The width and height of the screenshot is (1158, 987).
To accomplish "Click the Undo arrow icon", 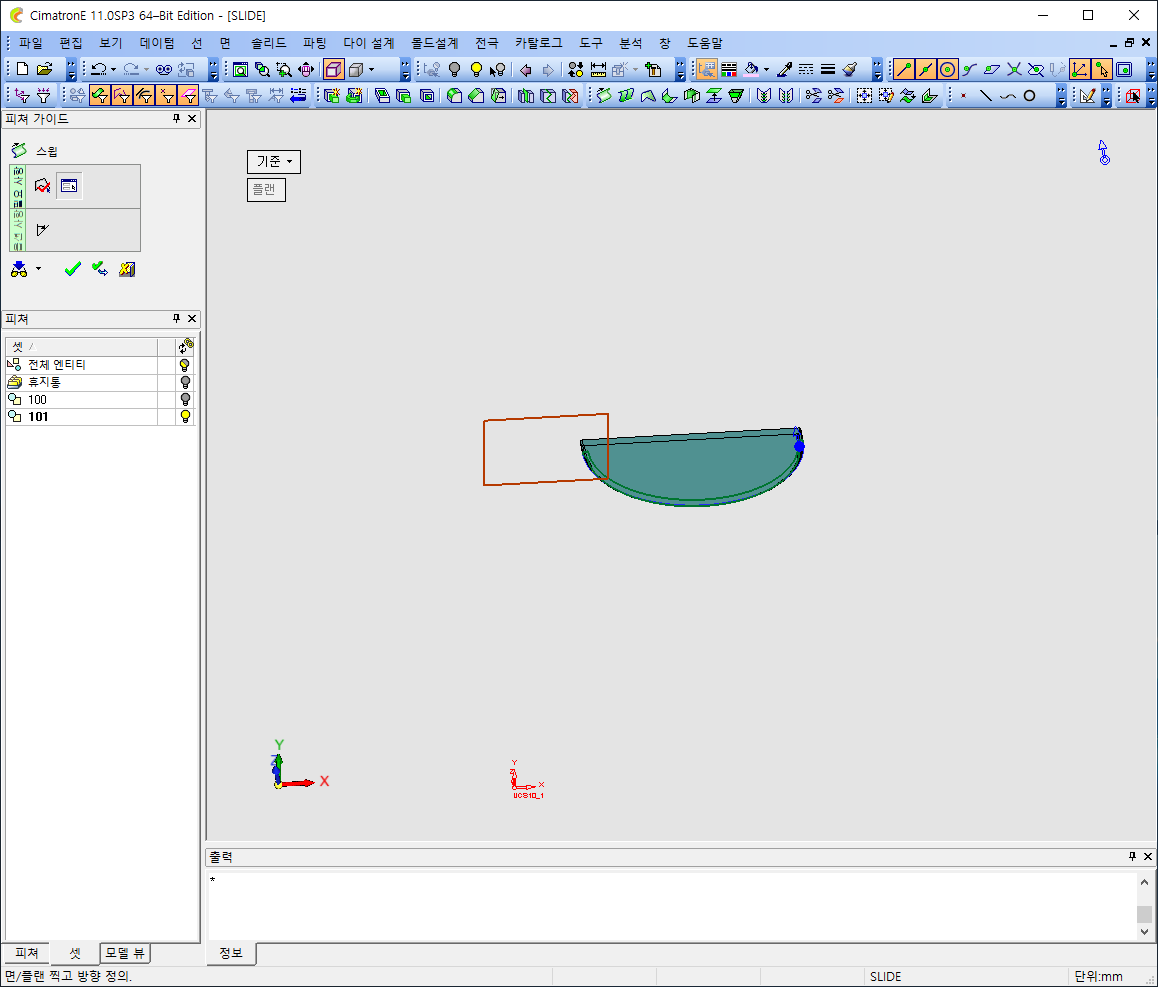I will click(98, 69).
